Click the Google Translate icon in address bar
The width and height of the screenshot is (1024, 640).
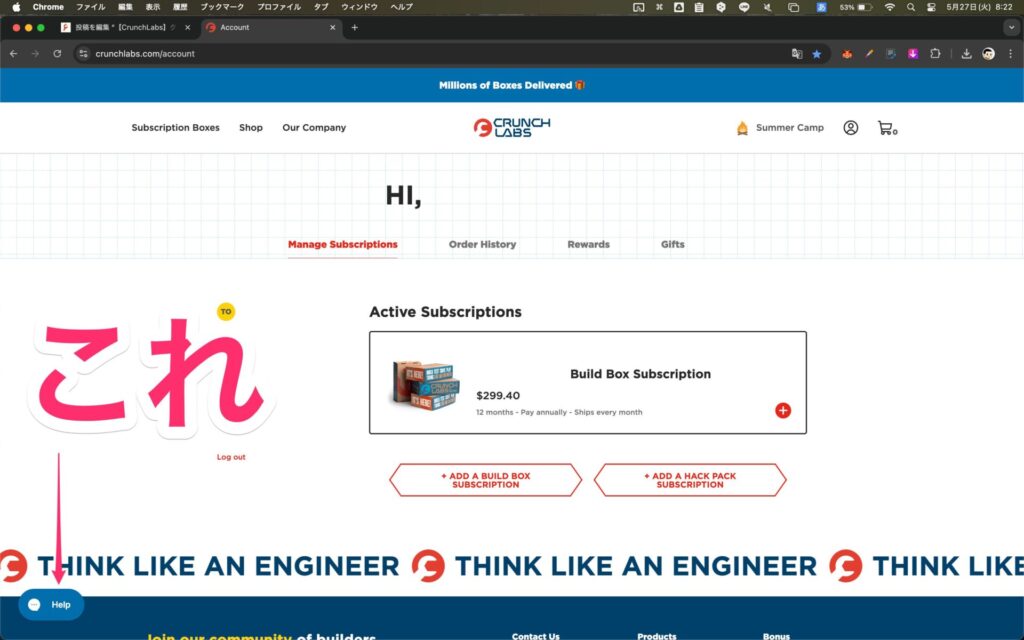(x=797, y=54)
